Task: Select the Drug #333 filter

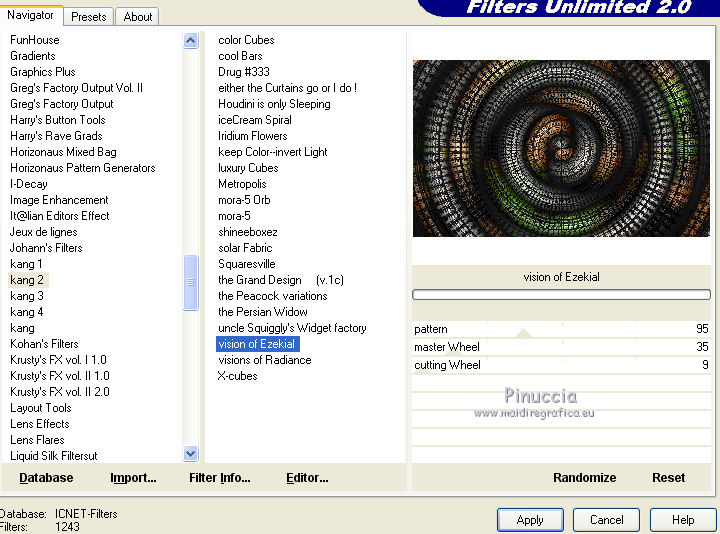Action: (244, 72)
